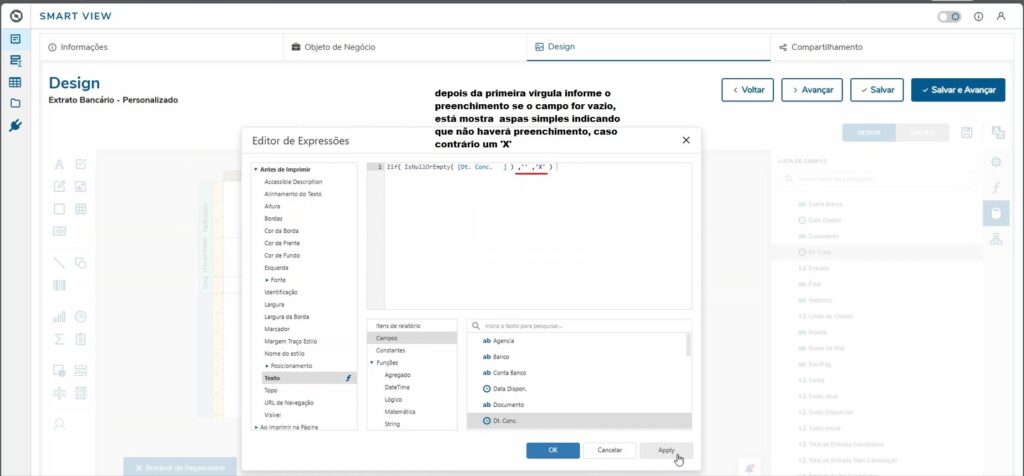This screenshot has height=476, width=1024.
Task: Collapse the Funções category
Action: tap(372, 362)
